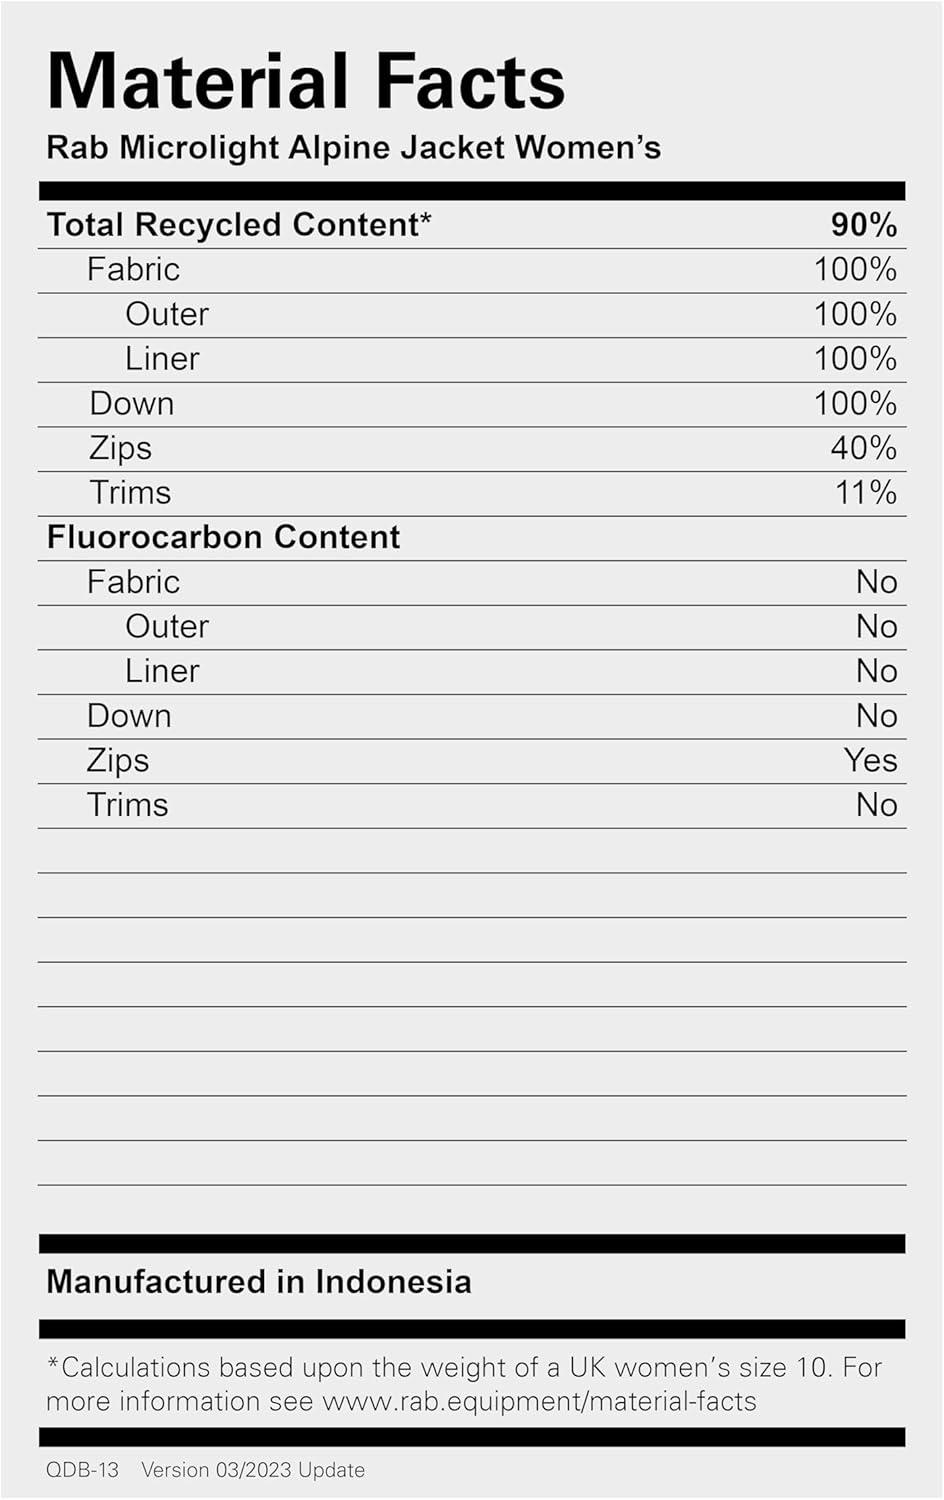Click the Yes value for Zips fluorocarbon
944x1500 pixels.
(x=870, y=760)
